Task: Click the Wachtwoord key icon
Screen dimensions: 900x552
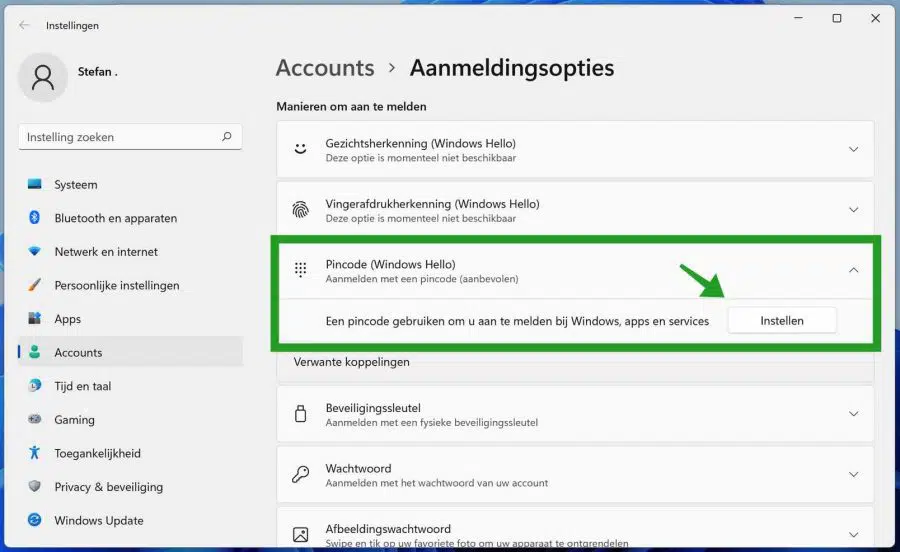Action: click(x=300, y=474)
